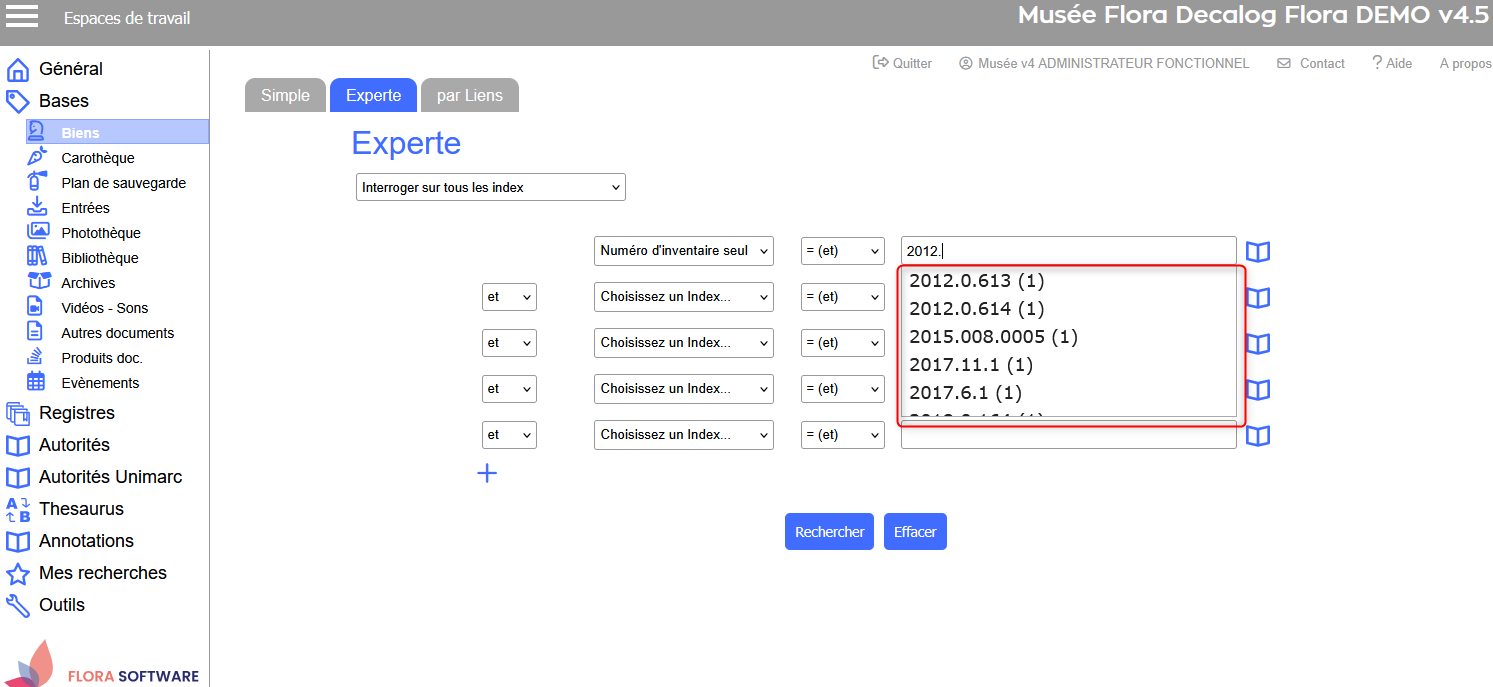Click the Photothèque icon in sidebar
This screenshot has height=687, width=1493.
click(x=37, y=232)
